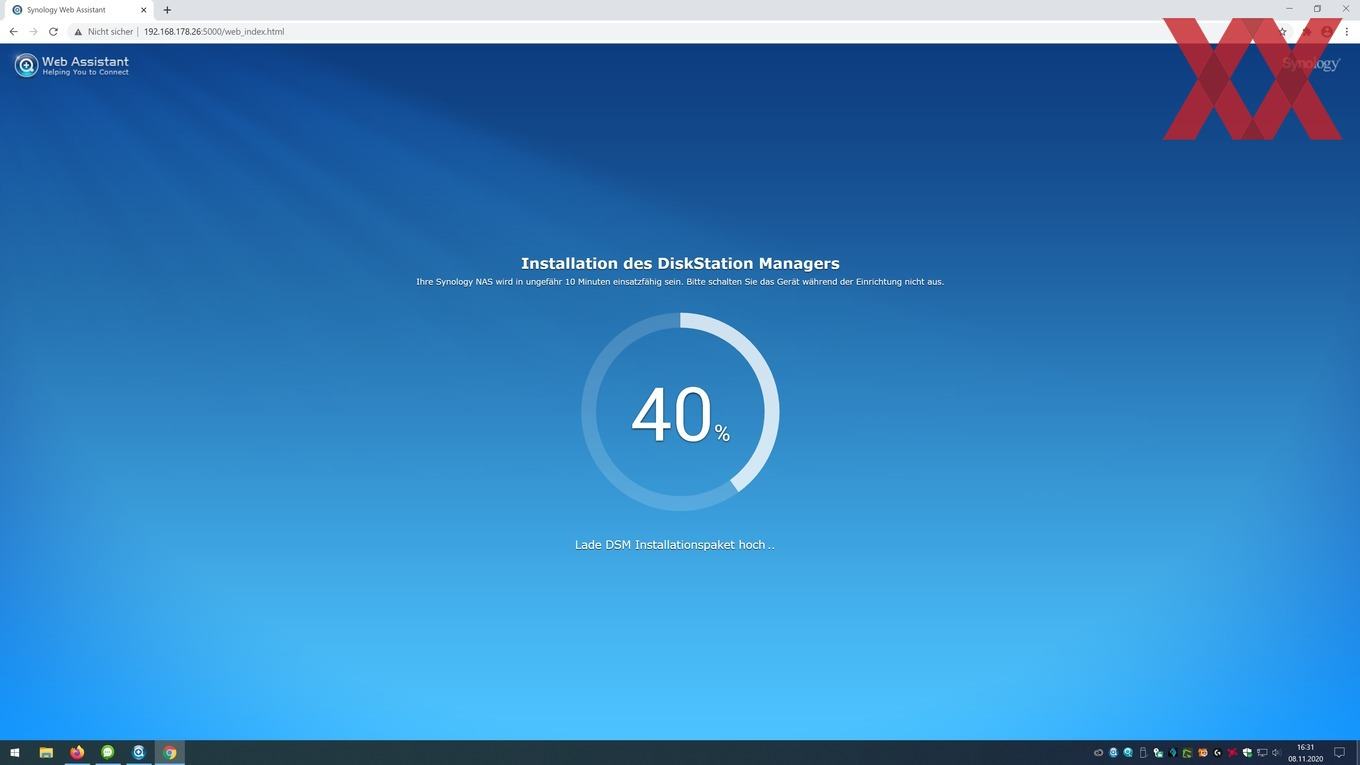Open a new browser tab with plus button

click(167, 10)
